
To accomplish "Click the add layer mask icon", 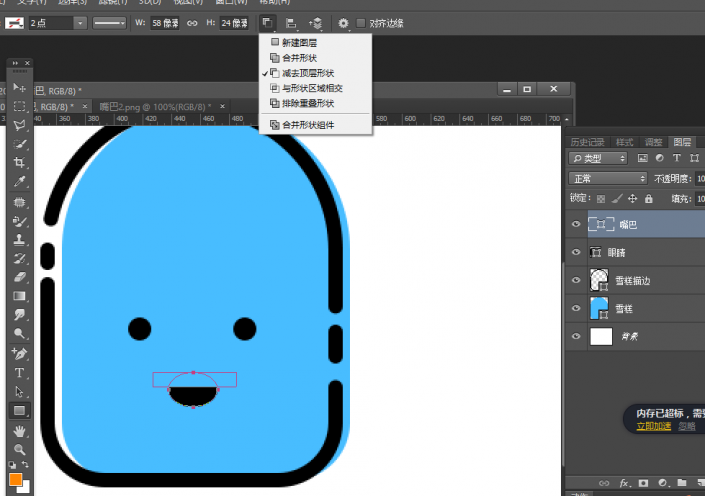I will click(x=643, y=483).
